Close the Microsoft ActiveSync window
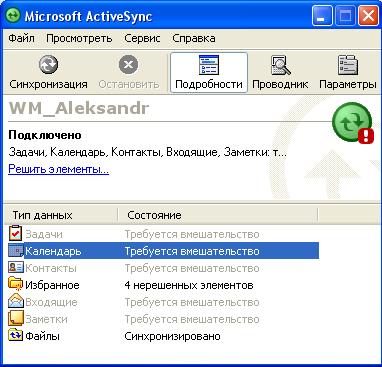382x367 pixels. (x=368, y=16)
